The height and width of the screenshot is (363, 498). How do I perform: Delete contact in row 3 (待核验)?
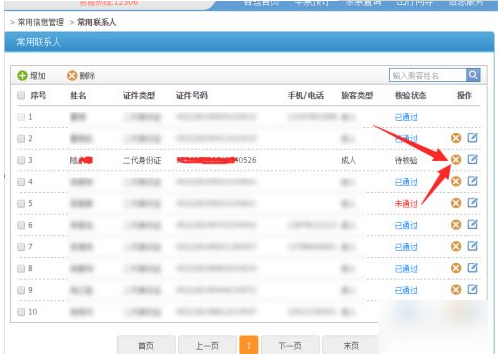pos(456,160)
